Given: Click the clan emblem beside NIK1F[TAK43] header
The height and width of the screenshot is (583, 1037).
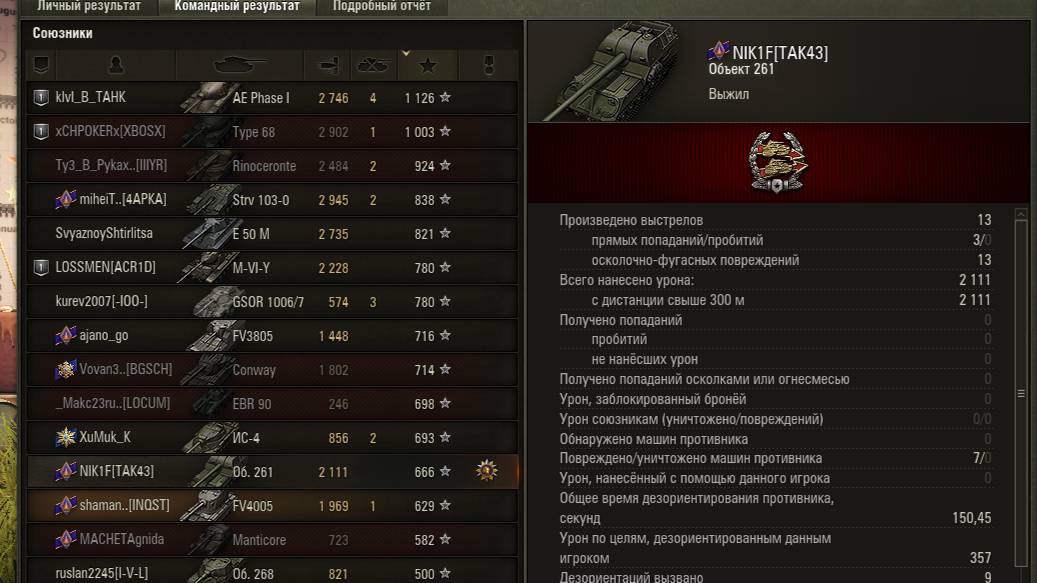Looking at the screenshot, I should pyautogui.click(x=718, y=50).
